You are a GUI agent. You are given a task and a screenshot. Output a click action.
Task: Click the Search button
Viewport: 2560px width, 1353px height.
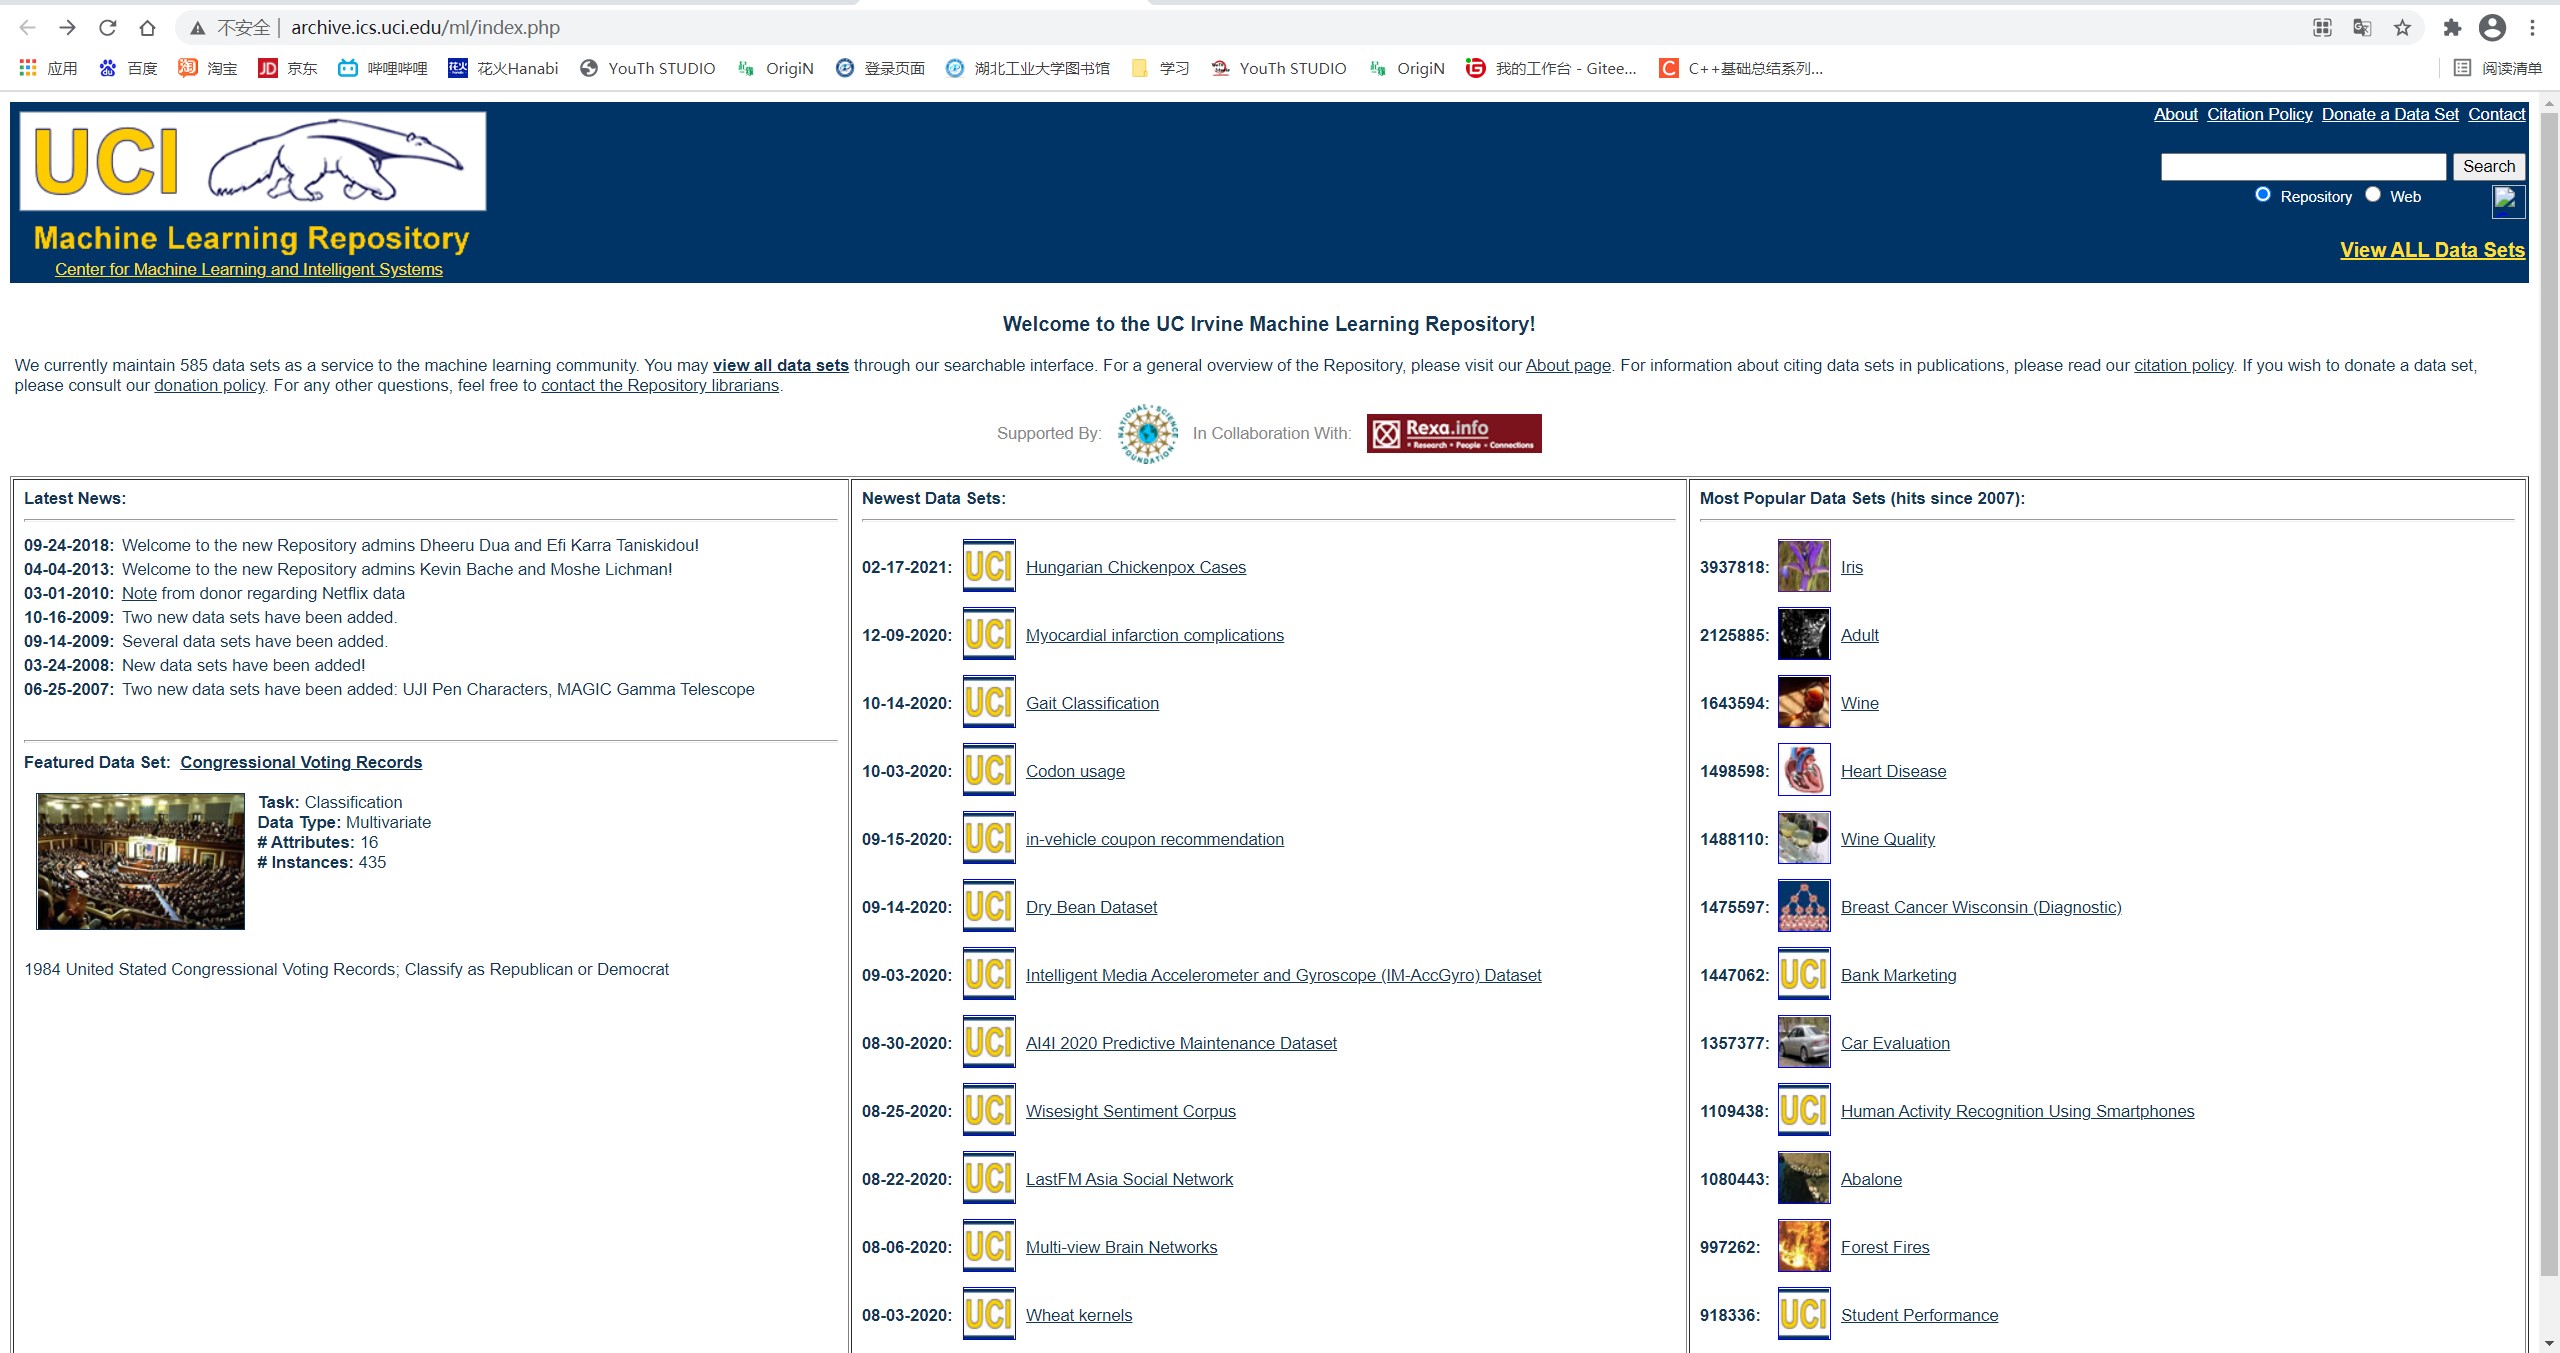(2488, 166)
